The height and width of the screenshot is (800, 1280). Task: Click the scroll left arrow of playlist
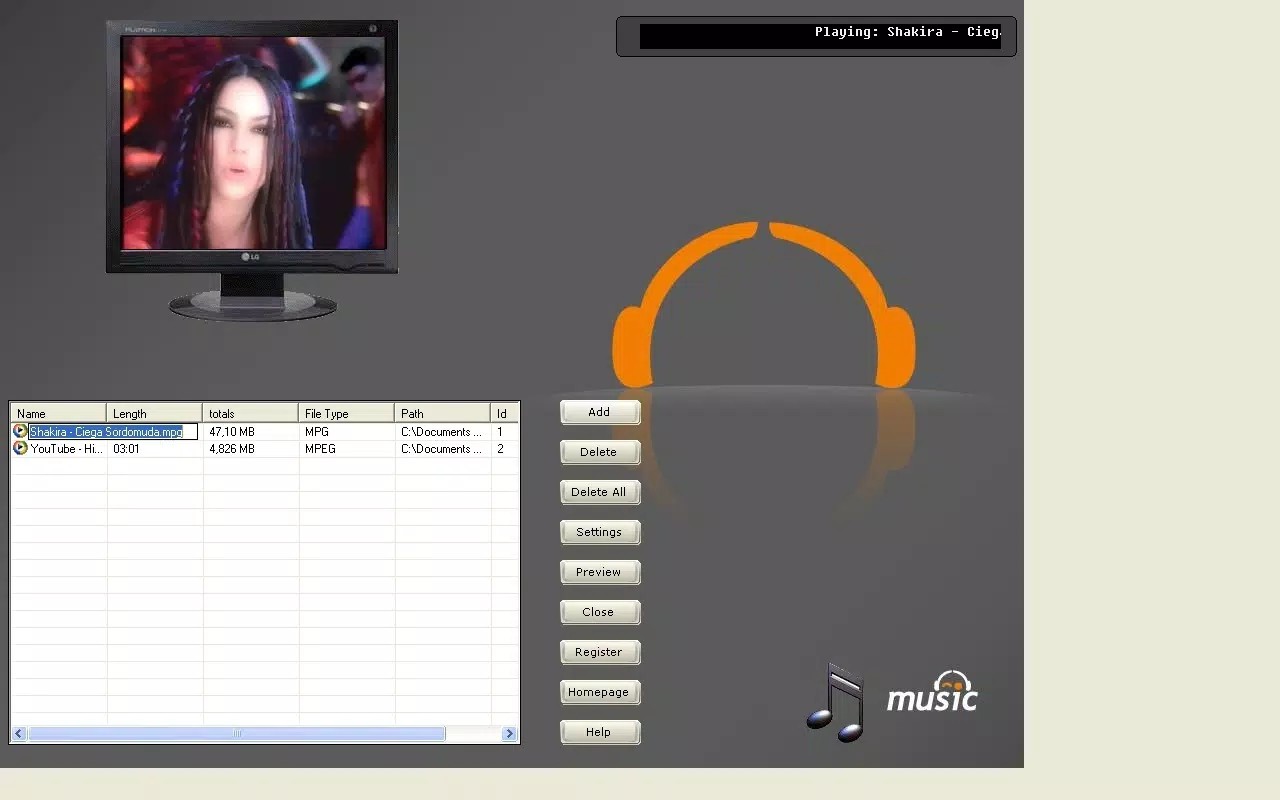[x=19, y=734]
